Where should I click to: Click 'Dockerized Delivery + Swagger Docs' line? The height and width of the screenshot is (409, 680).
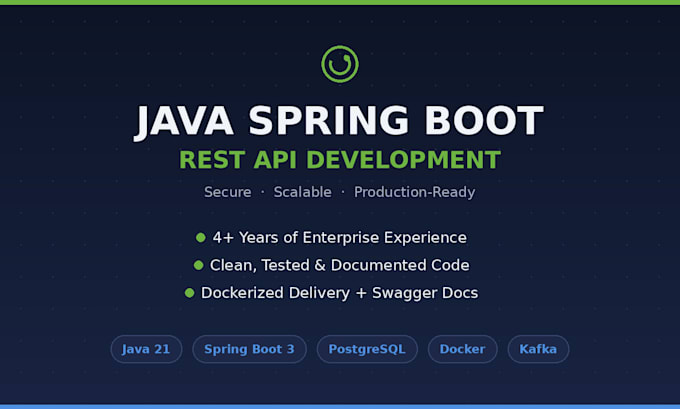tap(340, 293)
